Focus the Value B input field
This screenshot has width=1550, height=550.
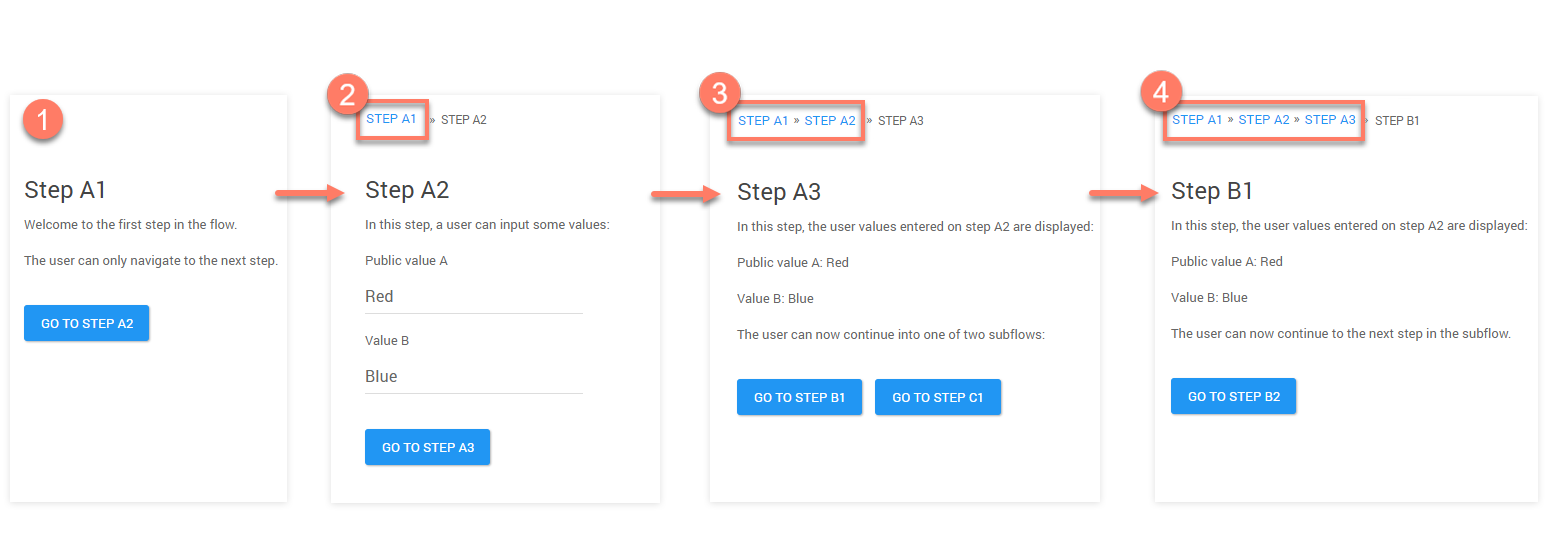pyautogui.click(x=473, y=377)
